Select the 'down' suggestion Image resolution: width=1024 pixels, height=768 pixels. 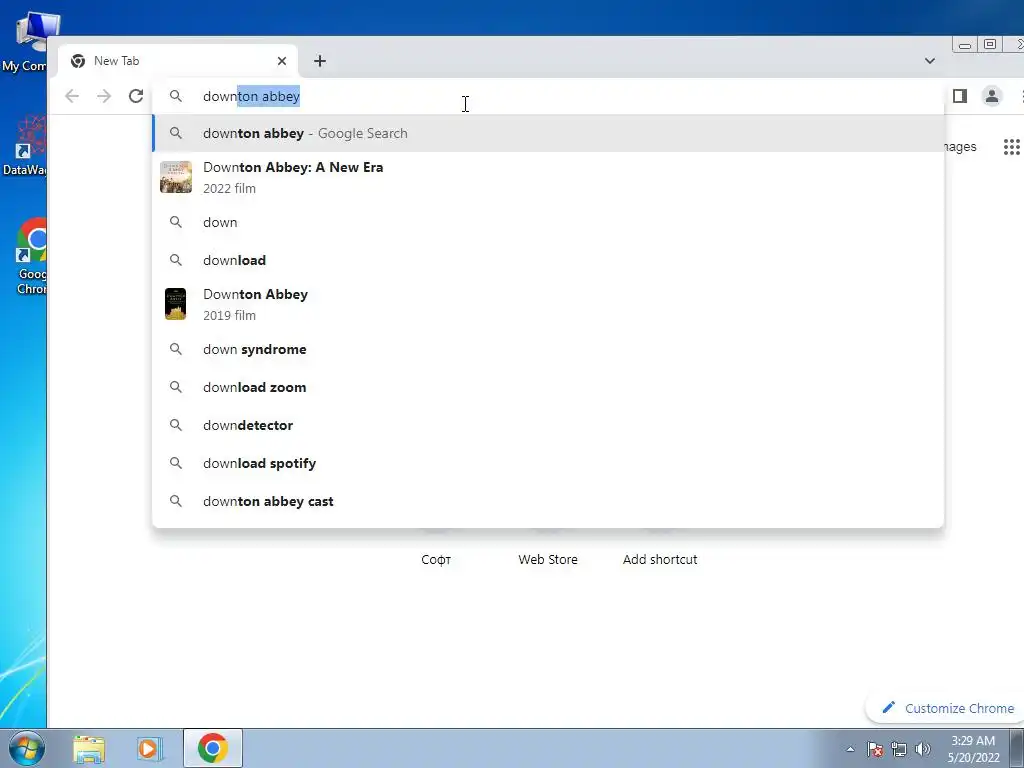click(x=548, y=222)
